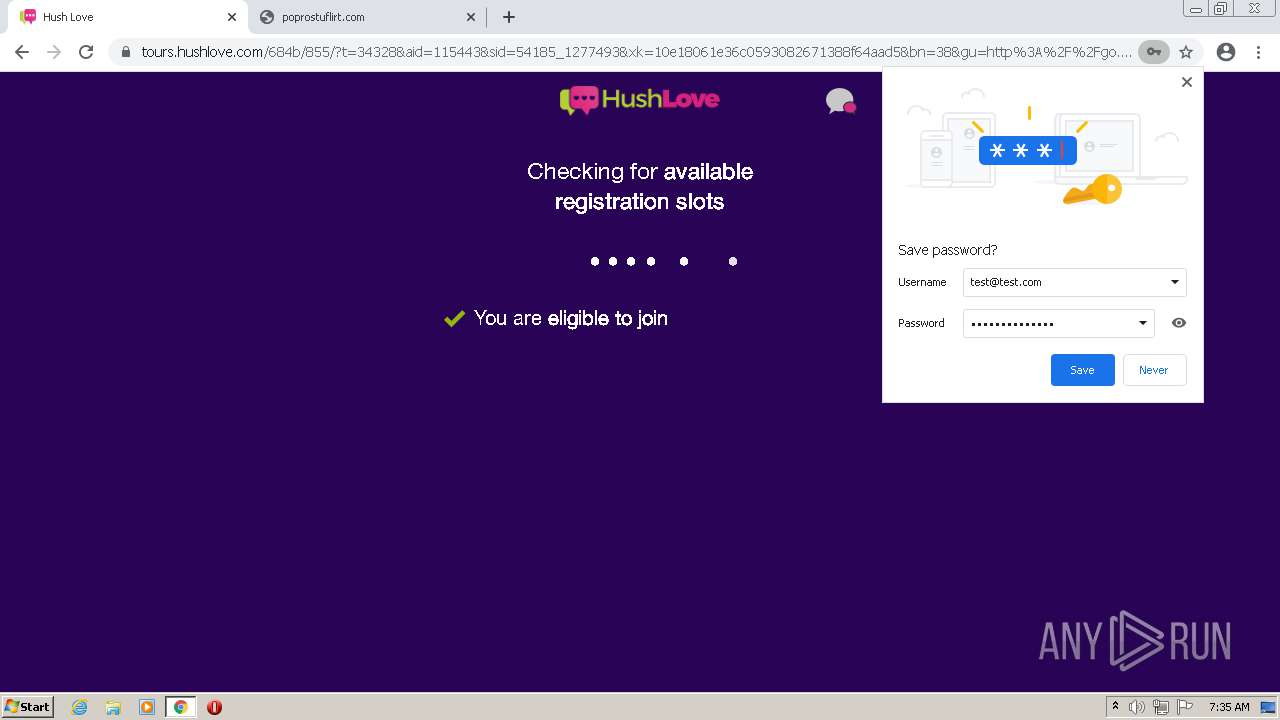This screenshot has height=720, width=1280.
Task: Click Save to store the password
Action: 1083,370
